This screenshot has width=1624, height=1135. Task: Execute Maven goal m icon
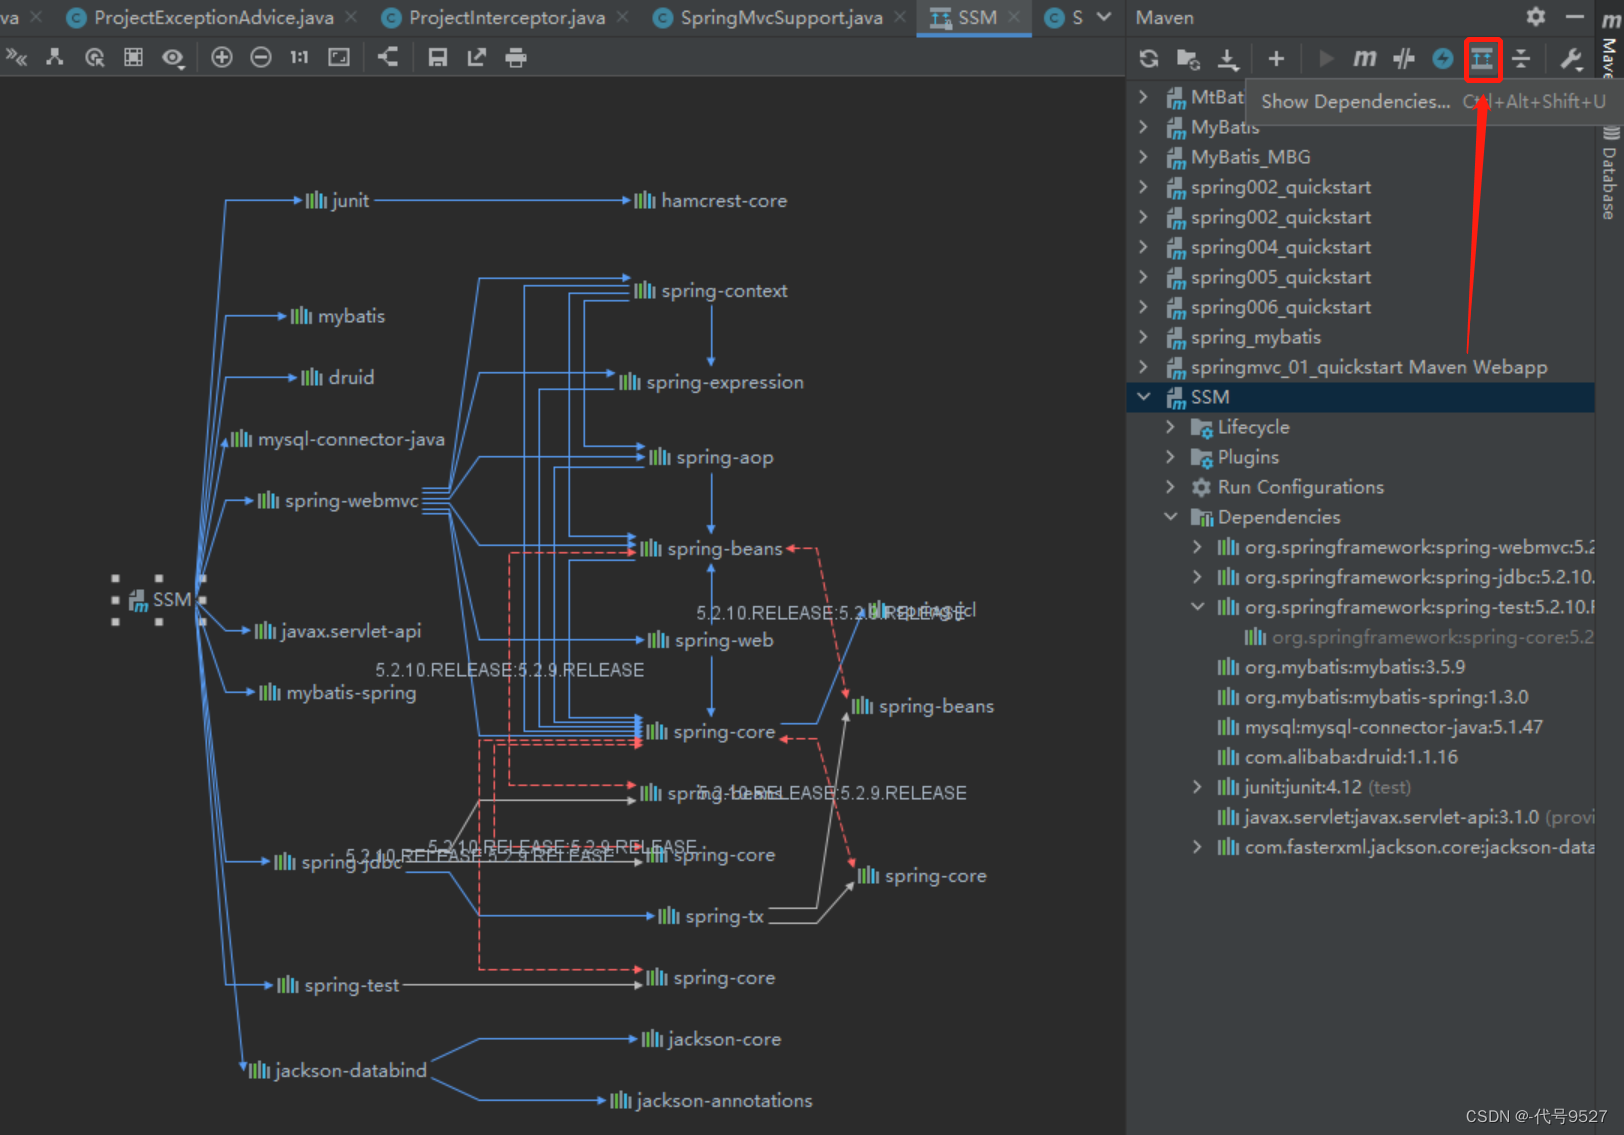coord(1365,59)
